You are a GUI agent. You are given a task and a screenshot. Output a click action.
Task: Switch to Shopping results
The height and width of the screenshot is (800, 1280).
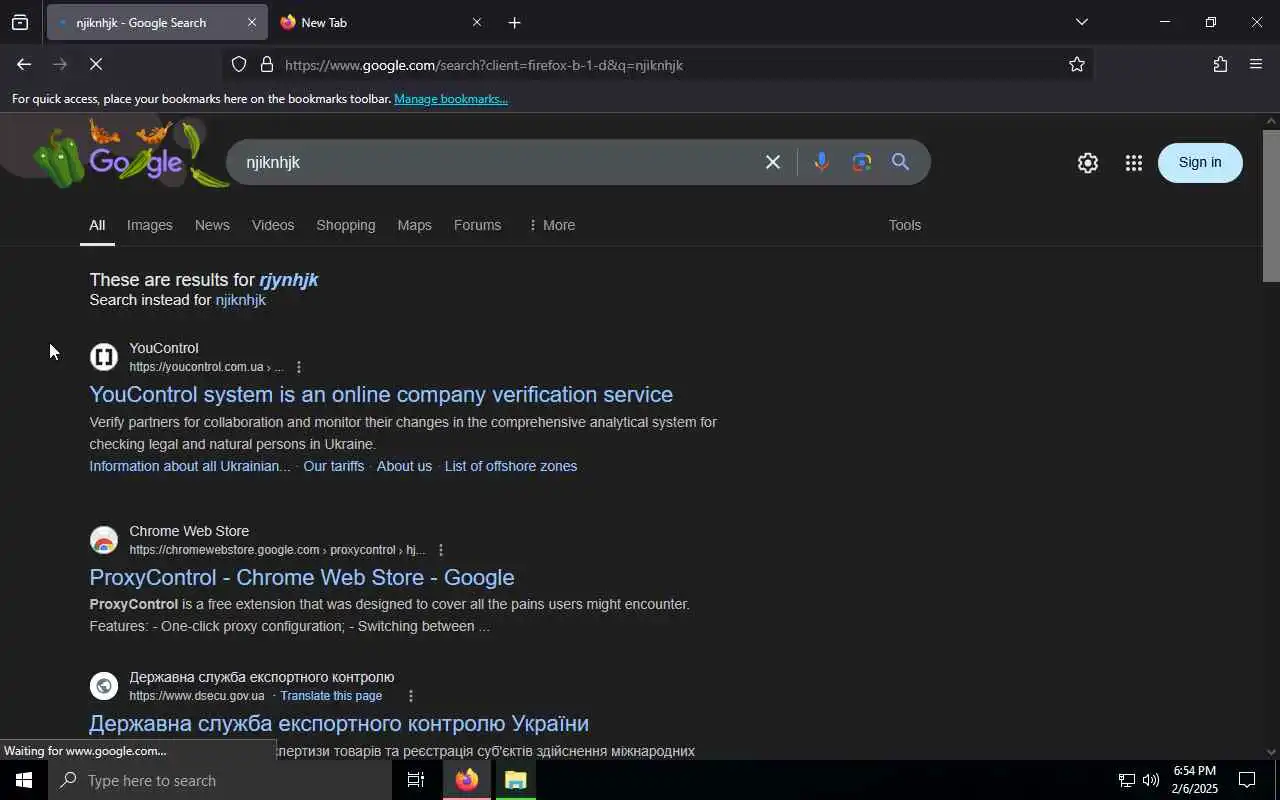(346, 225)
